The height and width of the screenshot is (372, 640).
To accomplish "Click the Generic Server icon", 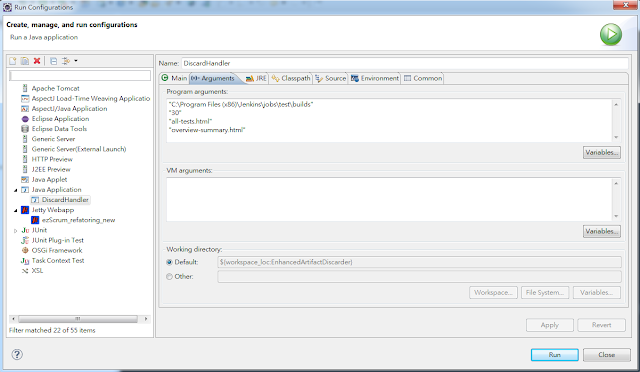I will (x=25, y=139).
